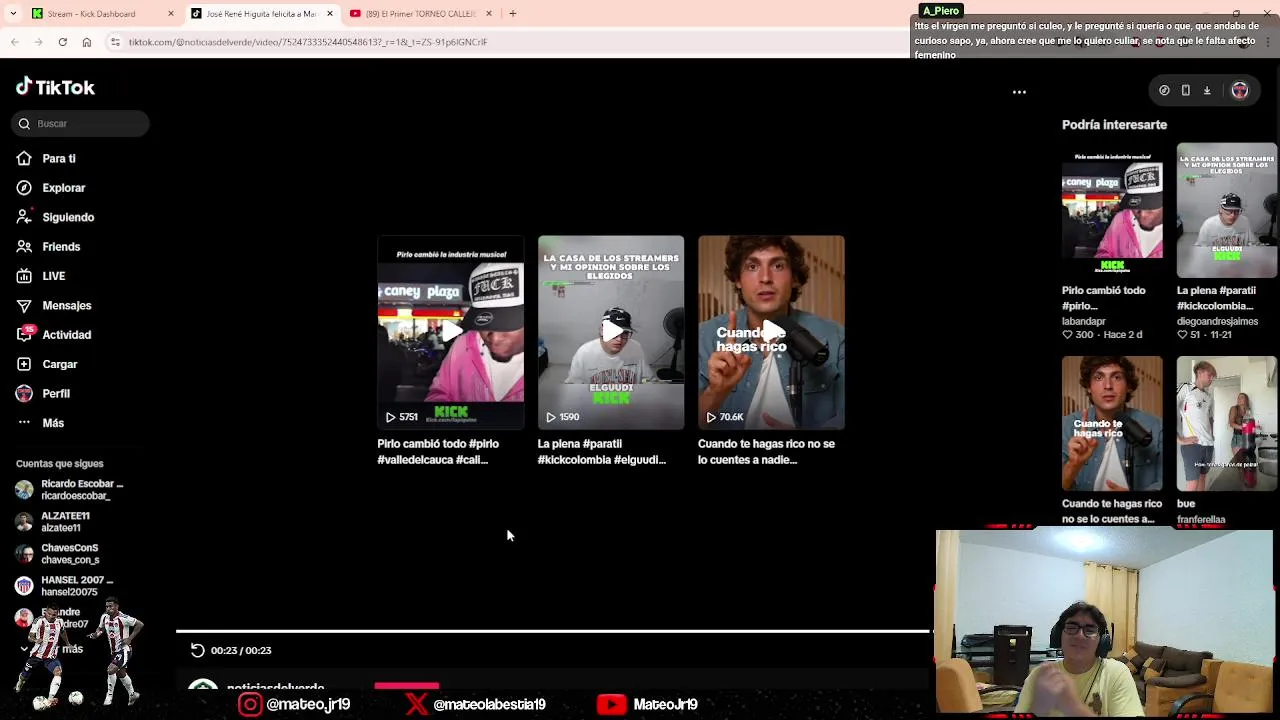Click 'Podría interesarte' heading

(1114, 125)
